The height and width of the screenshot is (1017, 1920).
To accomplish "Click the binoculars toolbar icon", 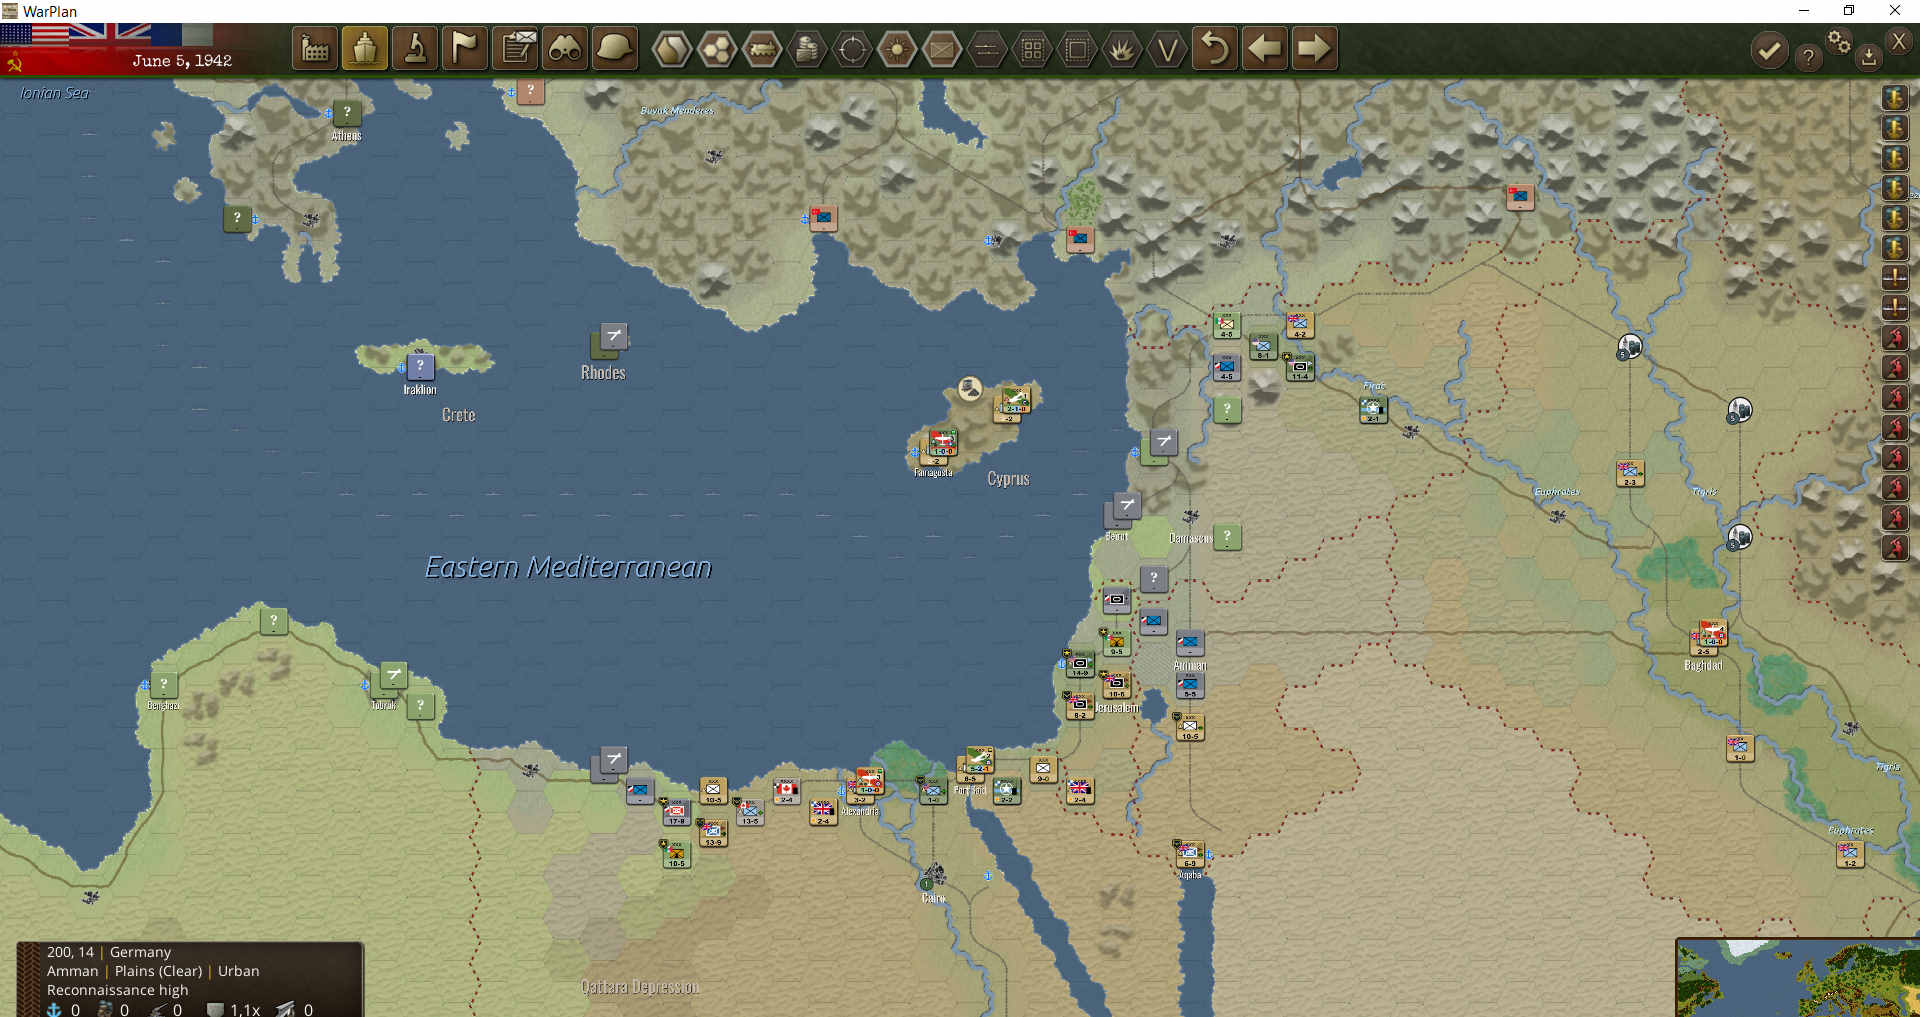I will click(x=565, y=48).
